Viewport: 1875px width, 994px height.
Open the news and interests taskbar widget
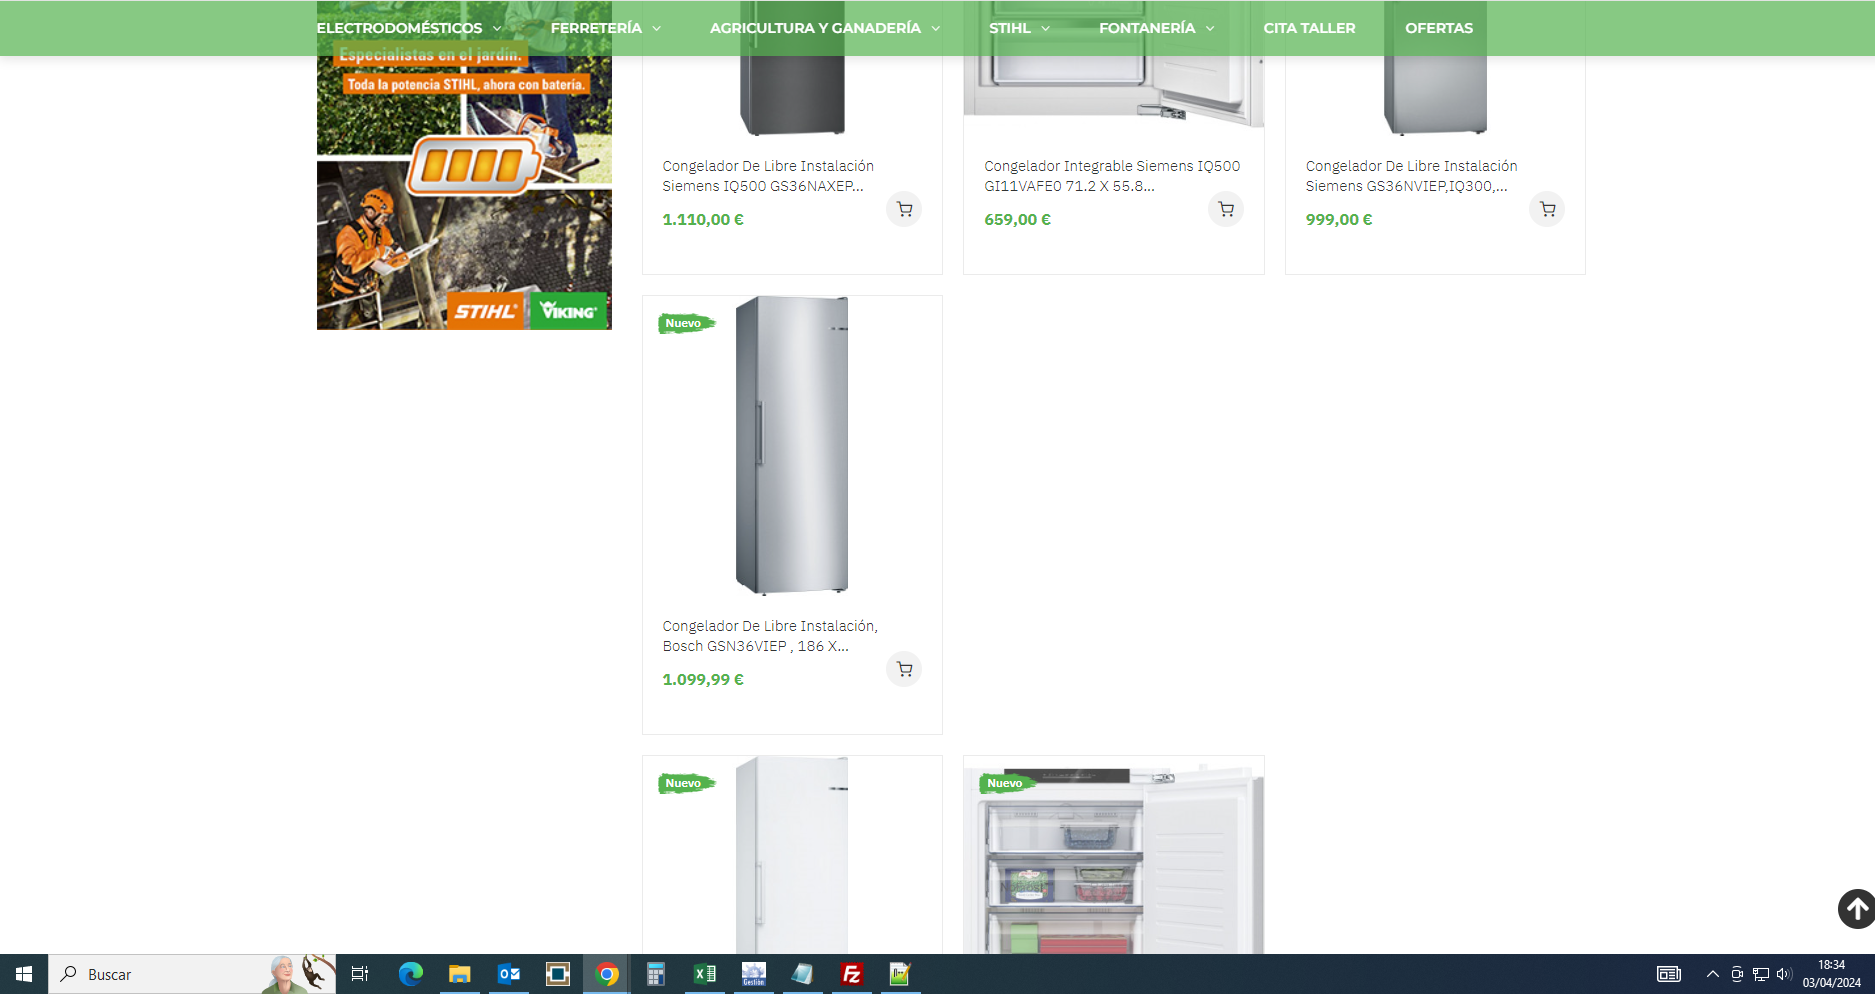tap(1668, 974)
